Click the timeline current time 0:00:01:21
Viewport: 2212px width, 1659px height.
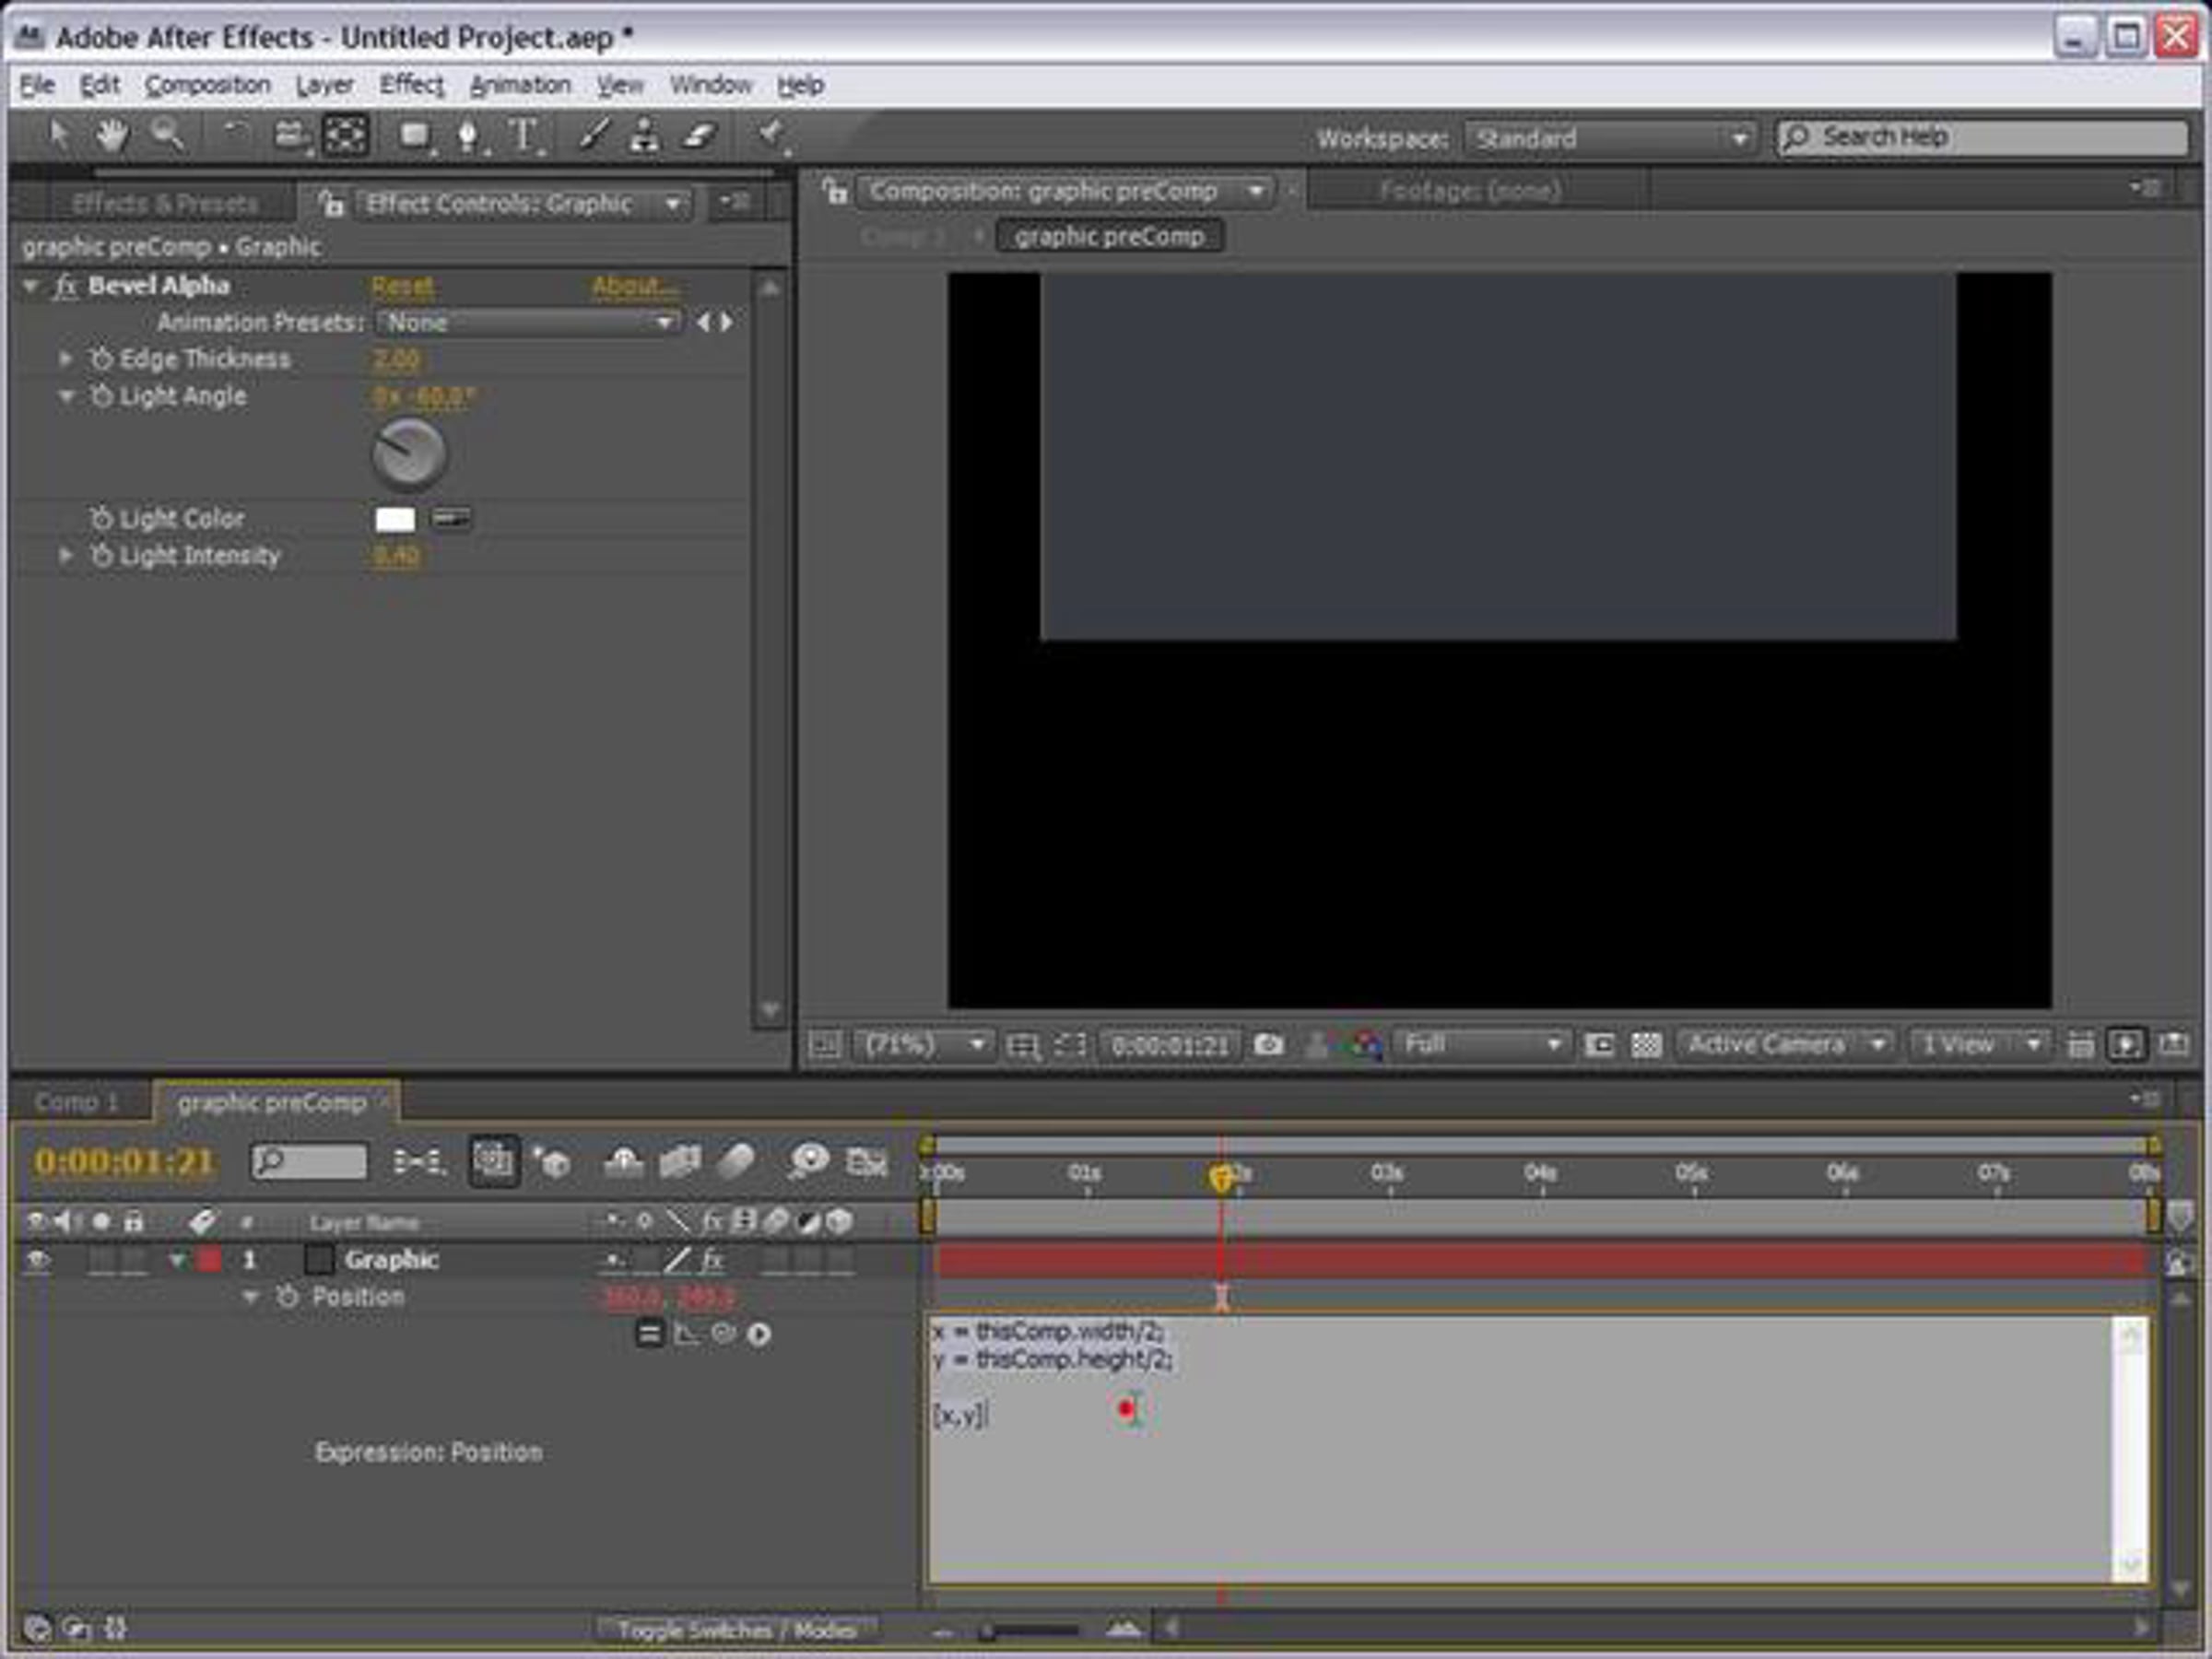[x=125, y=1162]
